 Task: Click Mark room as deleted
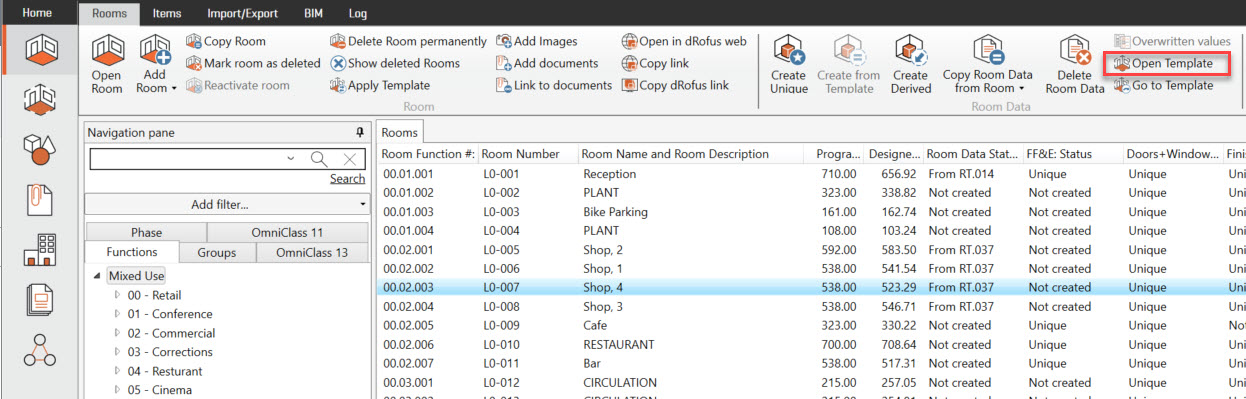click(x=253, y=63)
